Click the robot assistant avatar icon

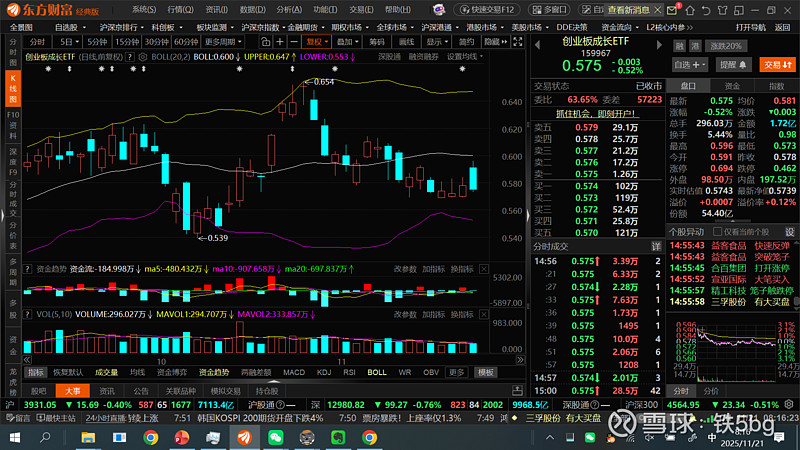point(438,10)
